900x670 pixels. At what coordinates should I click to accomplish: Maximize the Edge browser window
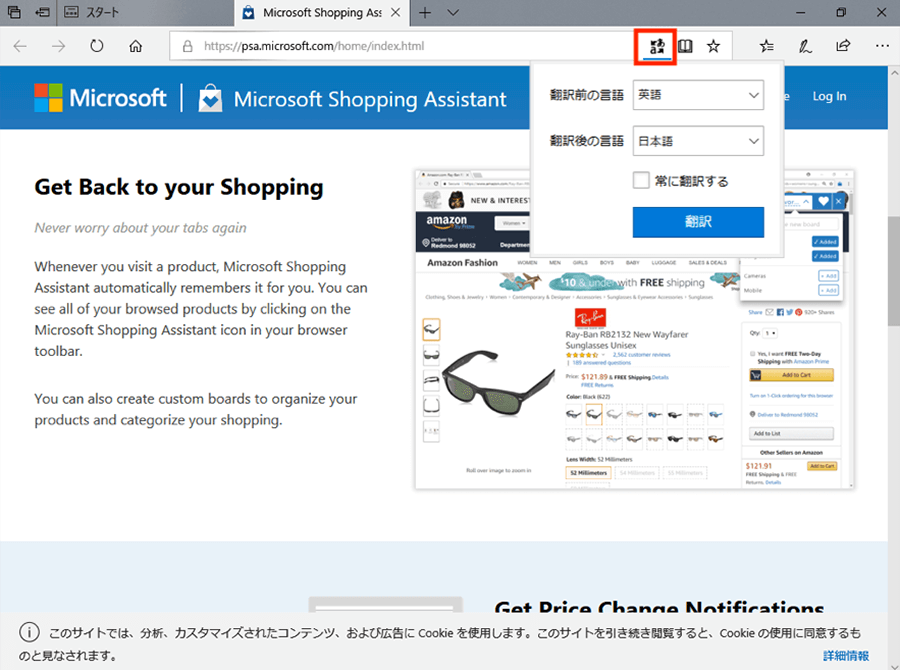point(841,13)
